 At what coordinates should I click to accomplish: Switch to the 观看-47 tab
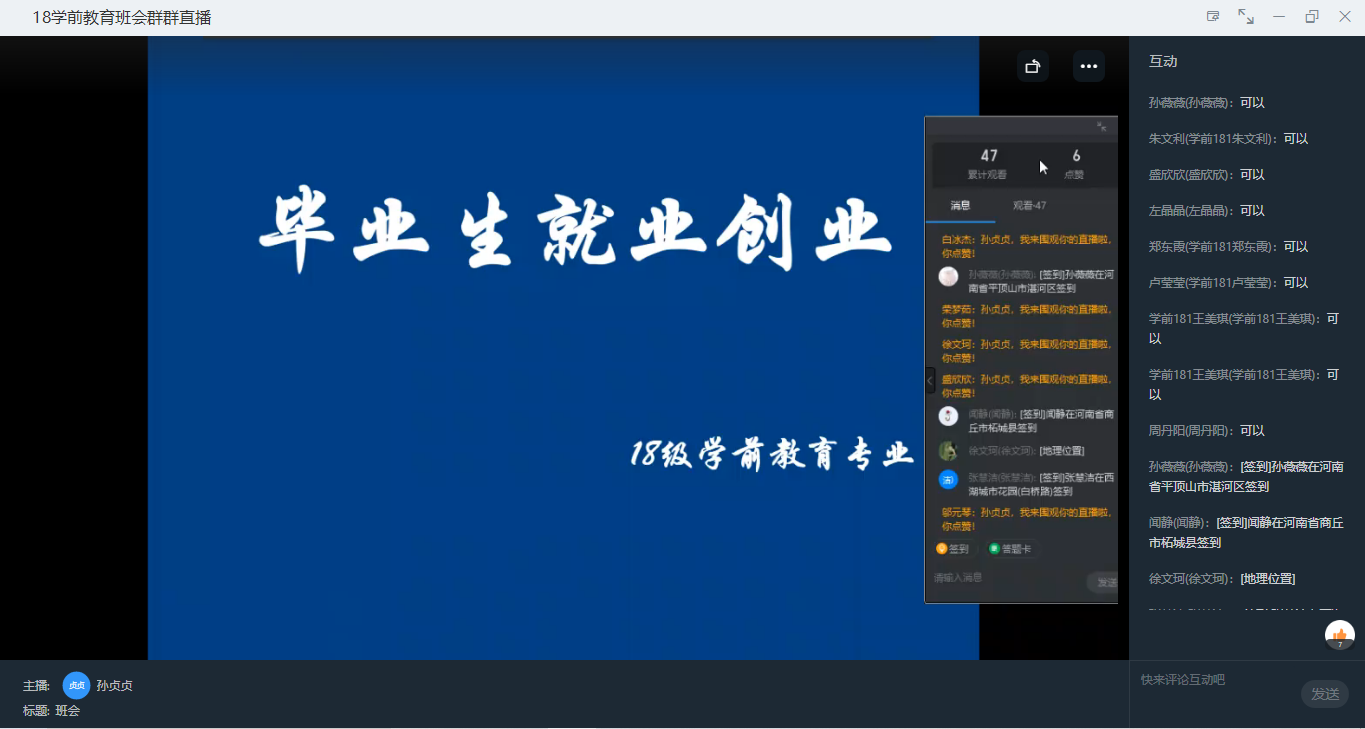[1029, 206]
